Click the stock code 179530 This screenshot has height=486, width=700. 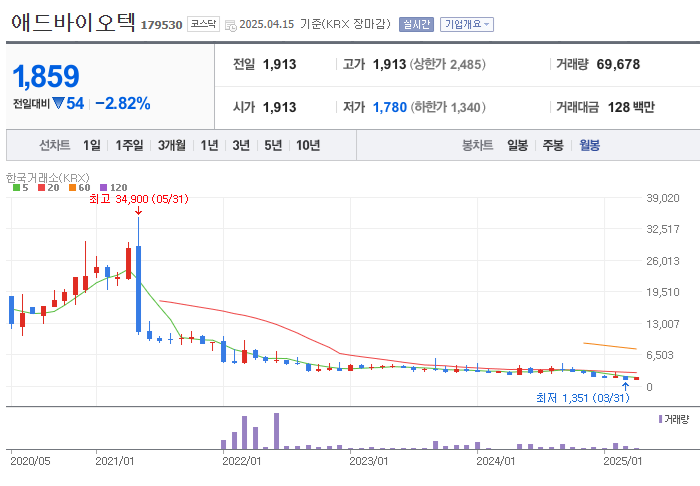click(x=161, y=25)
